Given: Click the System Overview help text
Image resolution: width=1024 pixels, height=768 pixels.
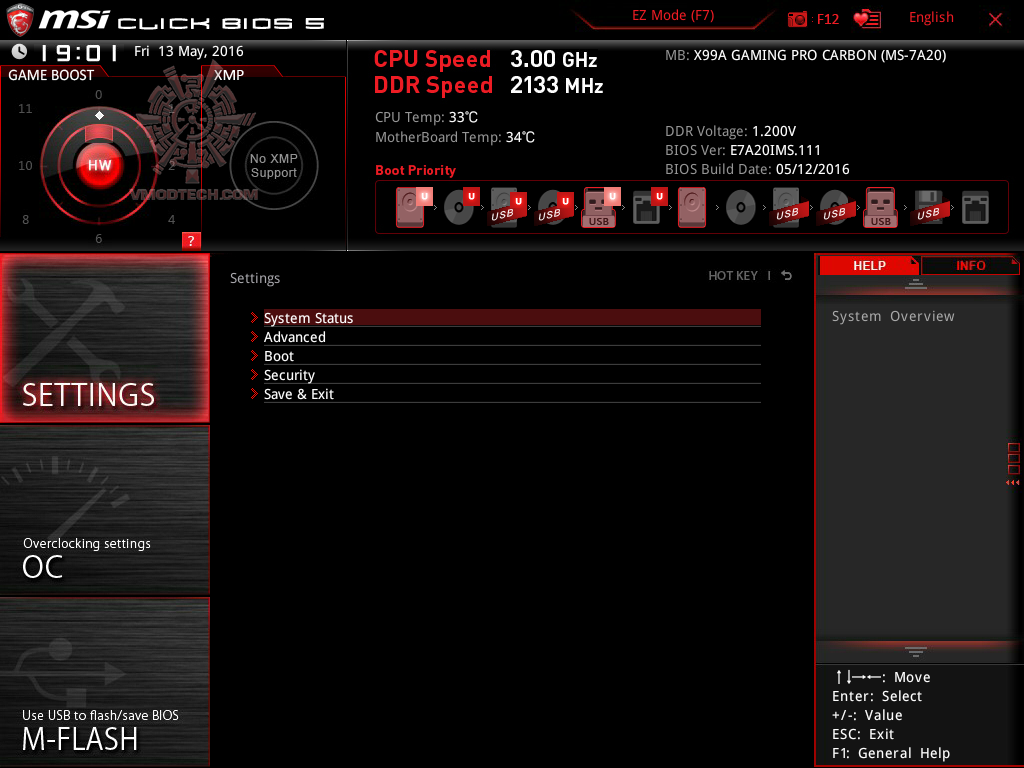Looking at the screenshot, I should (893, 316).
